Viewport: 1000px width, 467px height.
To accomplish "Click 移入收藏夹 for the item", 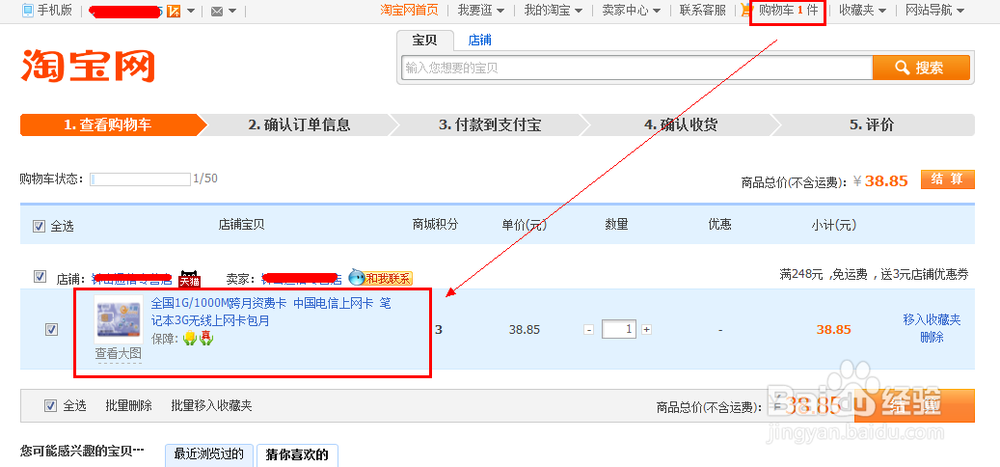I will 932,320.
